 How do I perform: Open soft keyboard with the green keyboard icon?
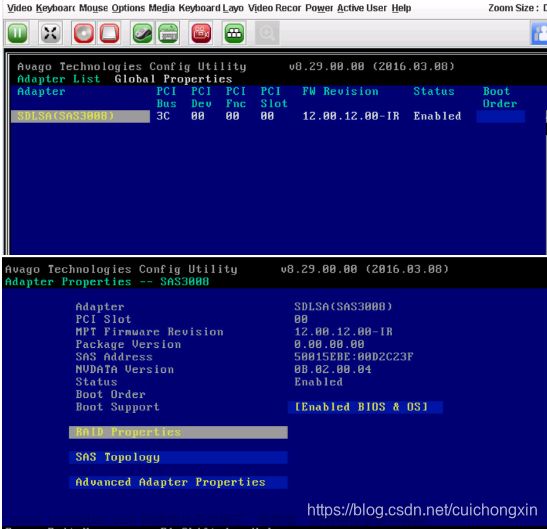point(168,33)
